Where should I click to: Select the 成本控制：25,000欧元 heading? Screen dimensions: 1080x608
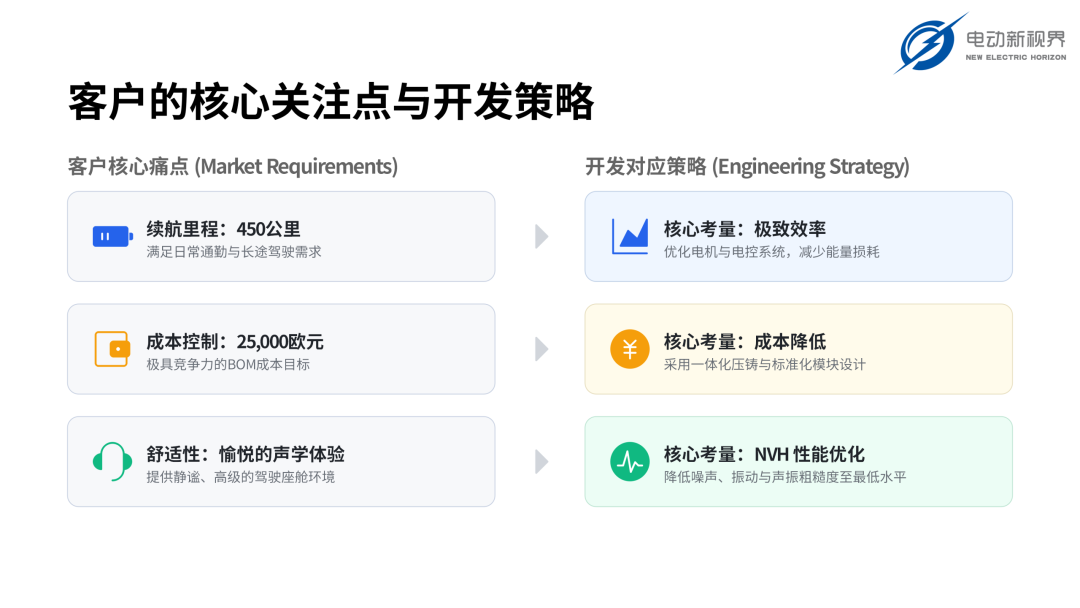[x=235, y=342]
